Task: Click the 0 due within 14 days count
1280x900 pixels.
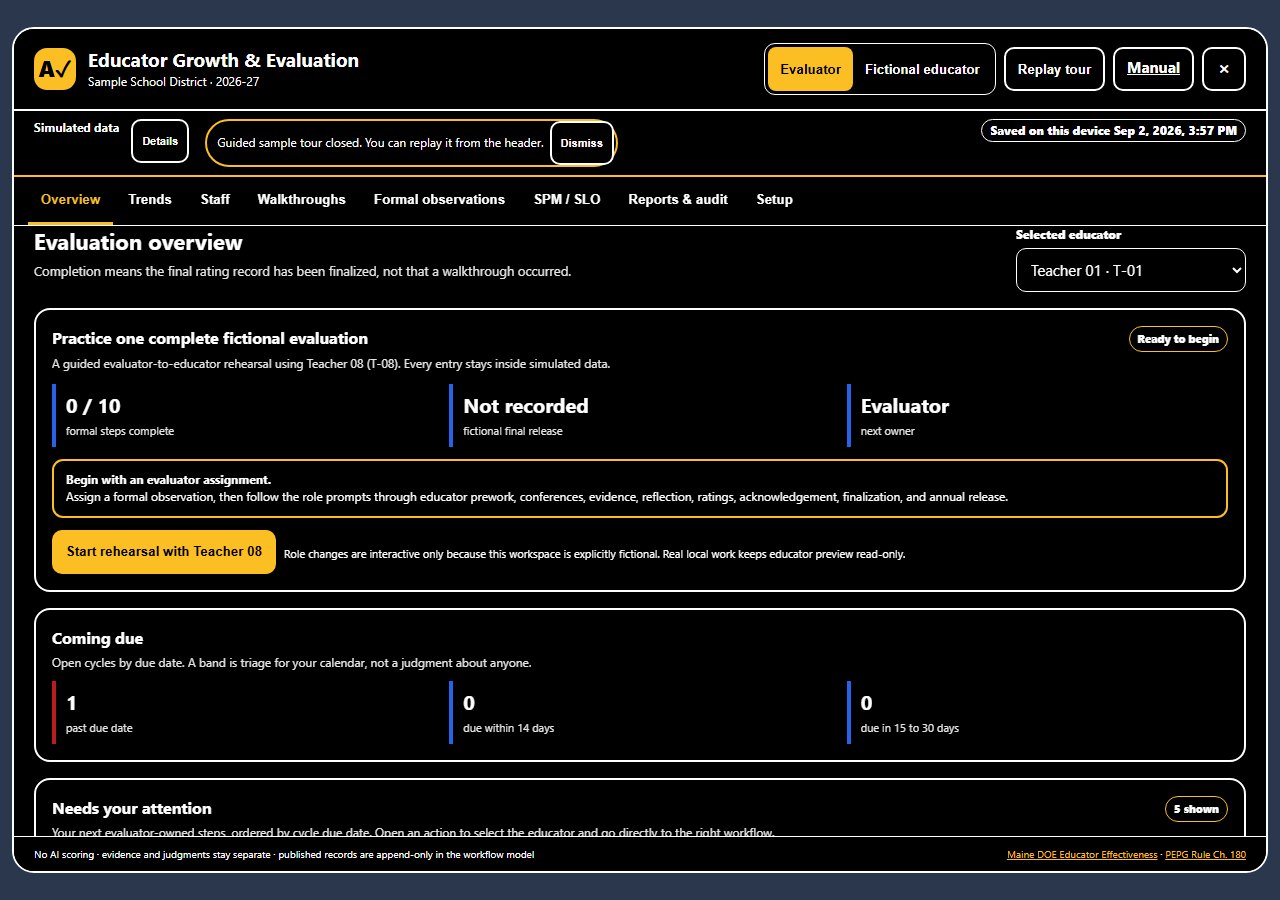Action: click(x=469, y=703)
